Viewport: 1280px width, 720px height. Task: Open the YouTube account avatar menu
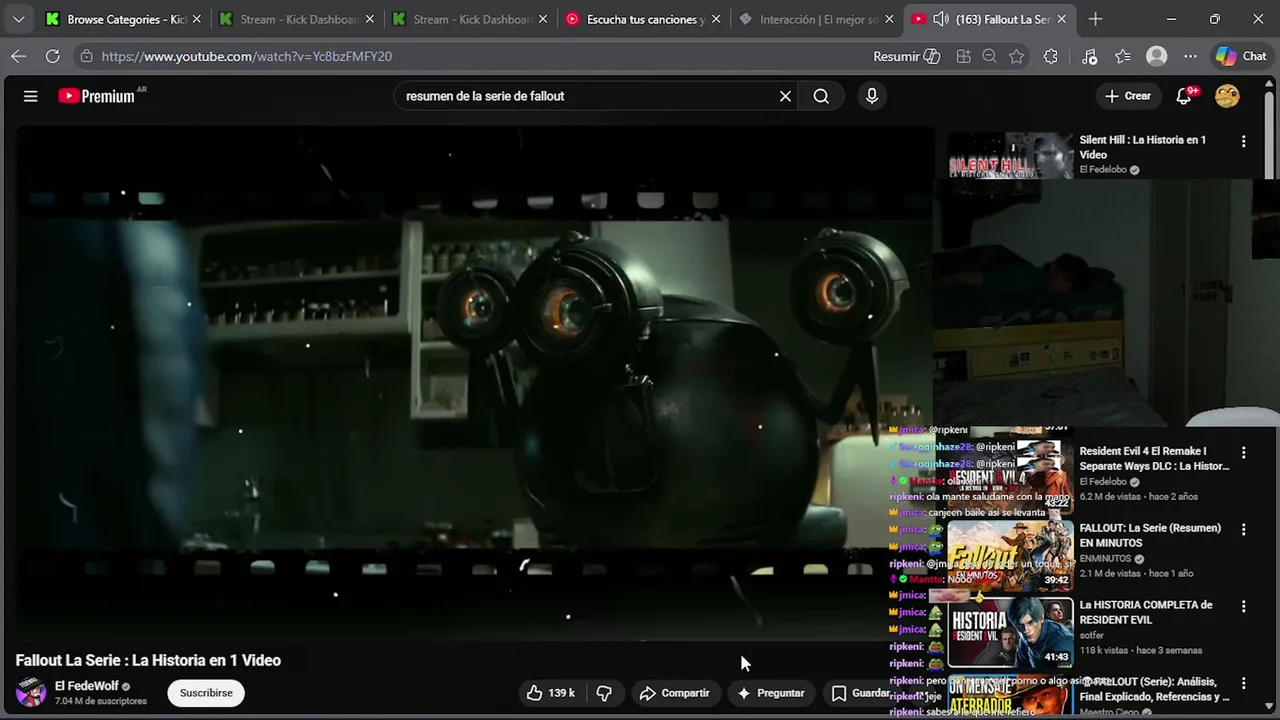(x=1227, y=96)
